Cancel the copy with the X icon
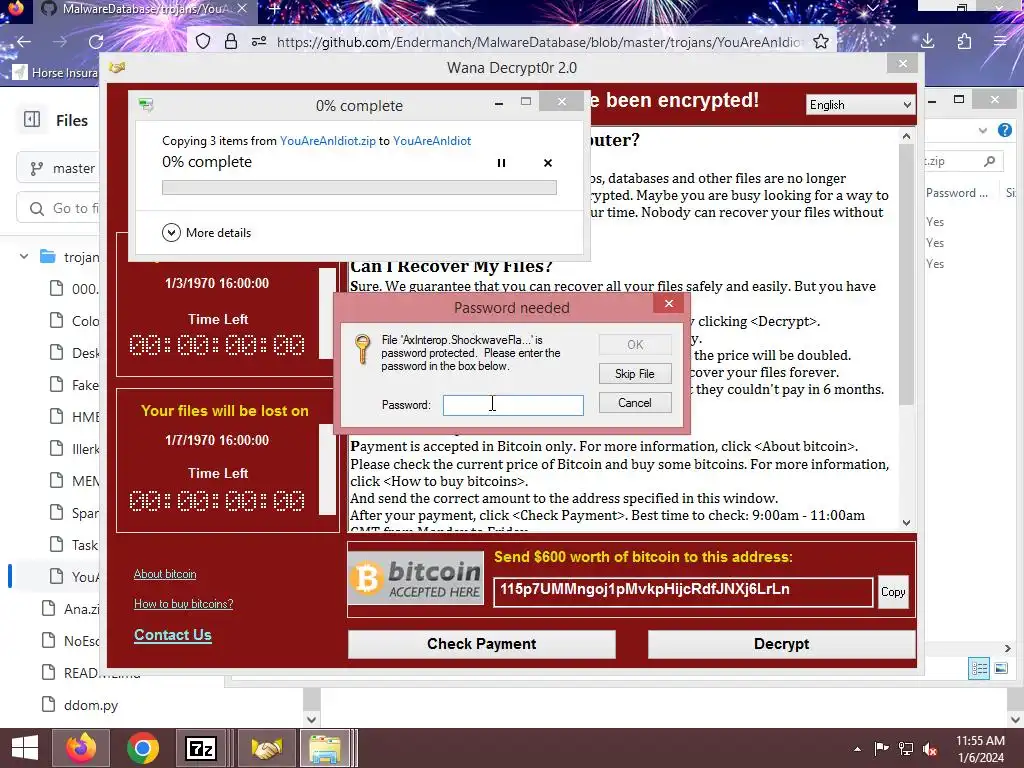Viewport: 1024px width, 768px height. [x=548, y=163]
